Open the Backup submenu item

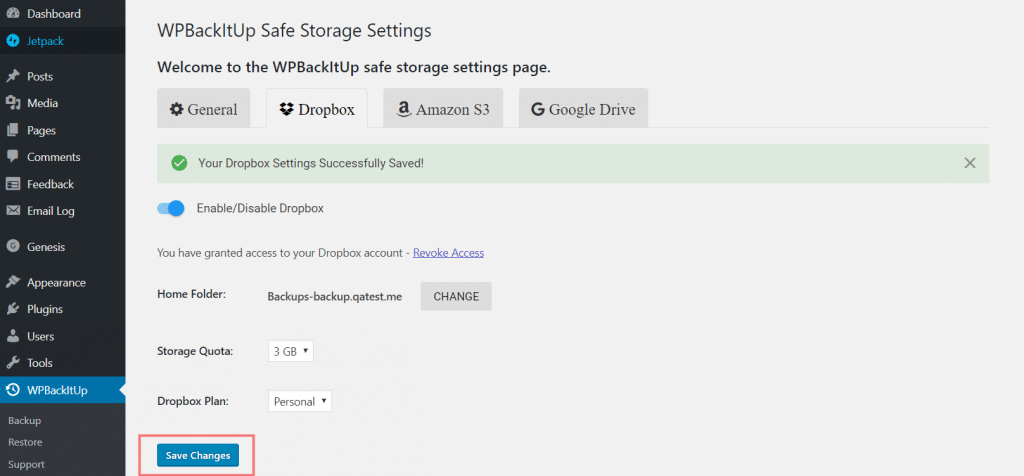coord(25,420)
